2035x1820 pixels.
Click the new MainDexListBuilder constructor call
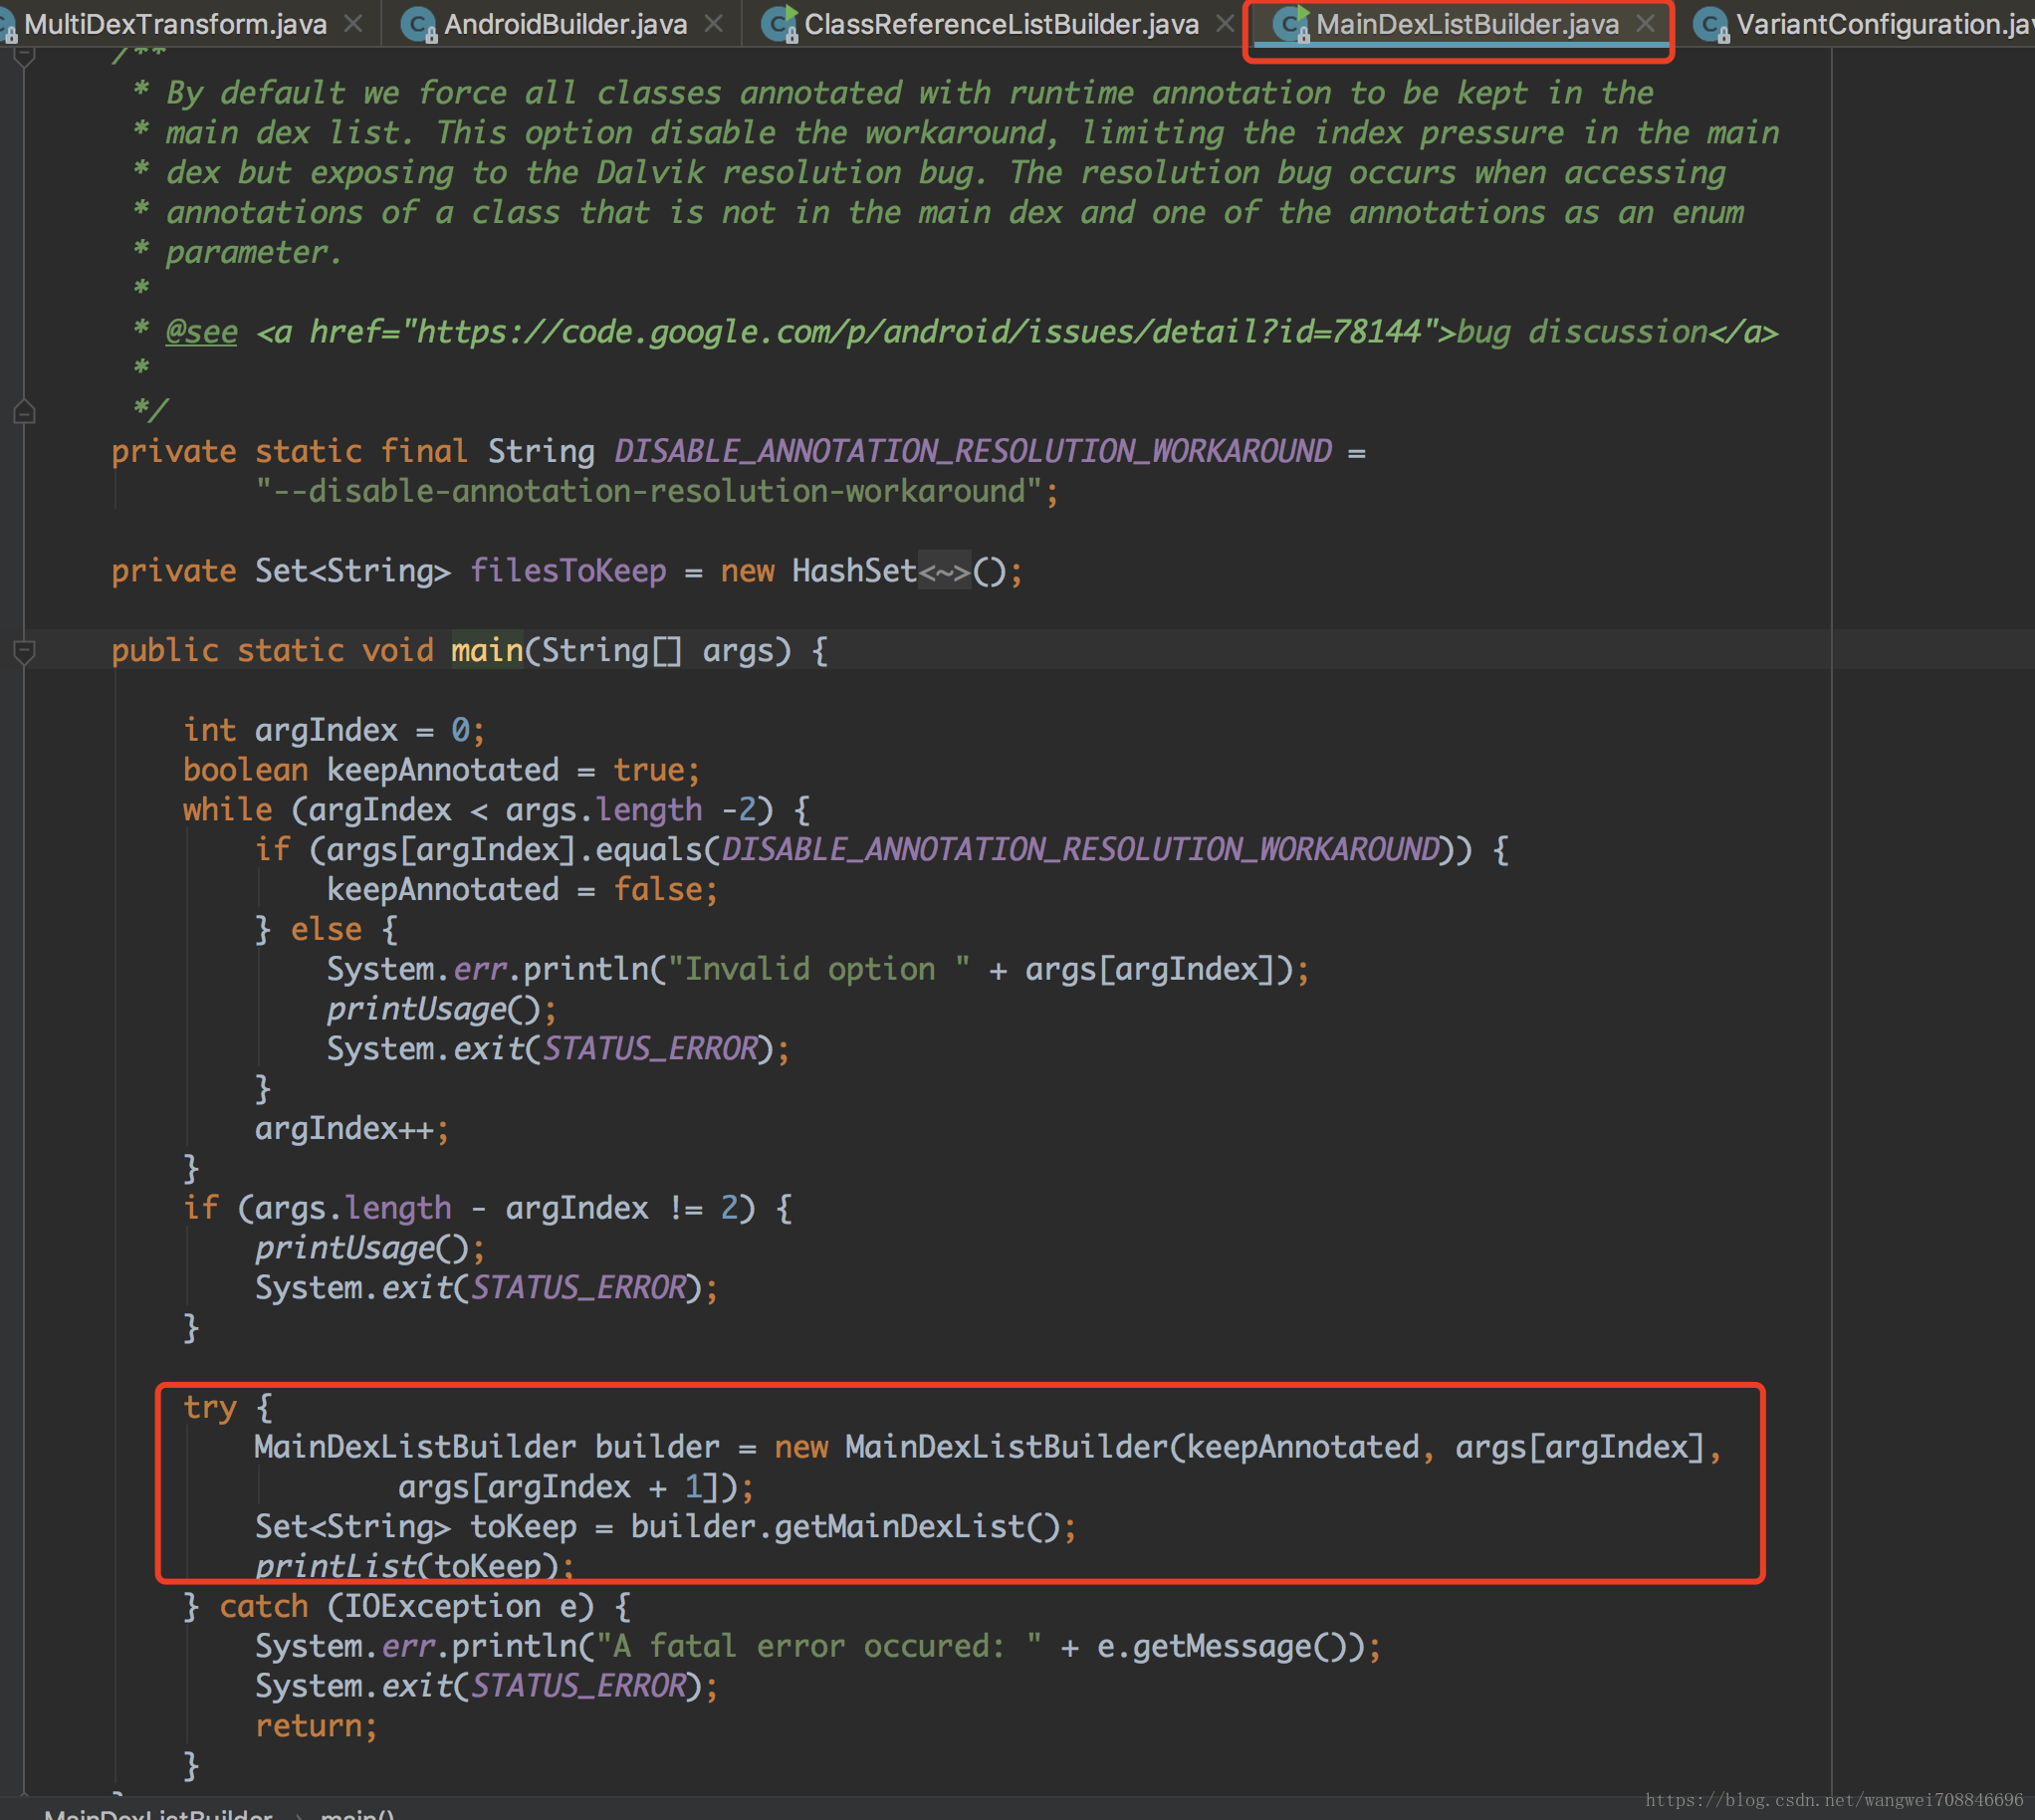pos(1248,1448)
